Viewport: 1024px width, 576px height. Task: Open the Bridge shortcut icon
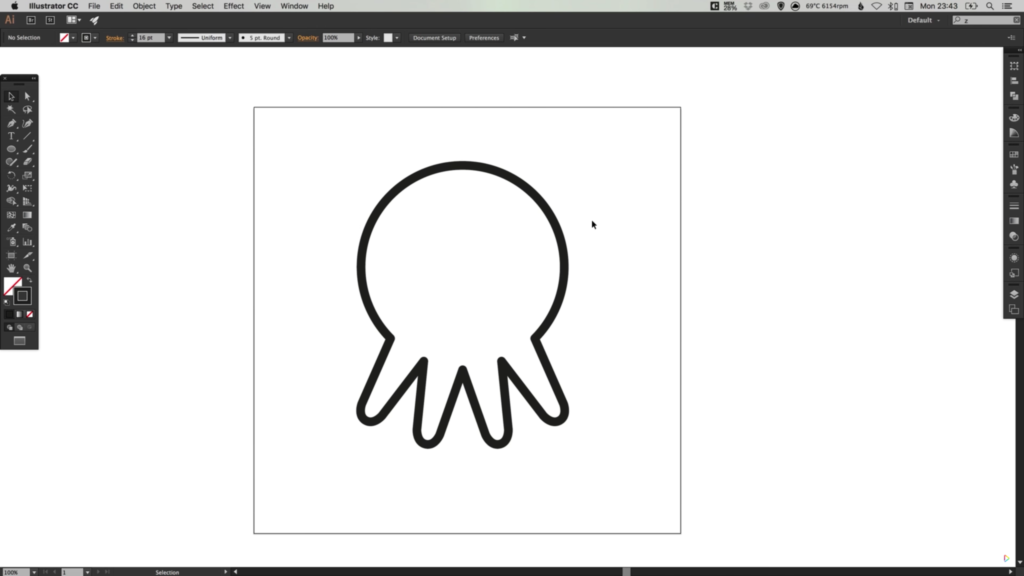31,20
